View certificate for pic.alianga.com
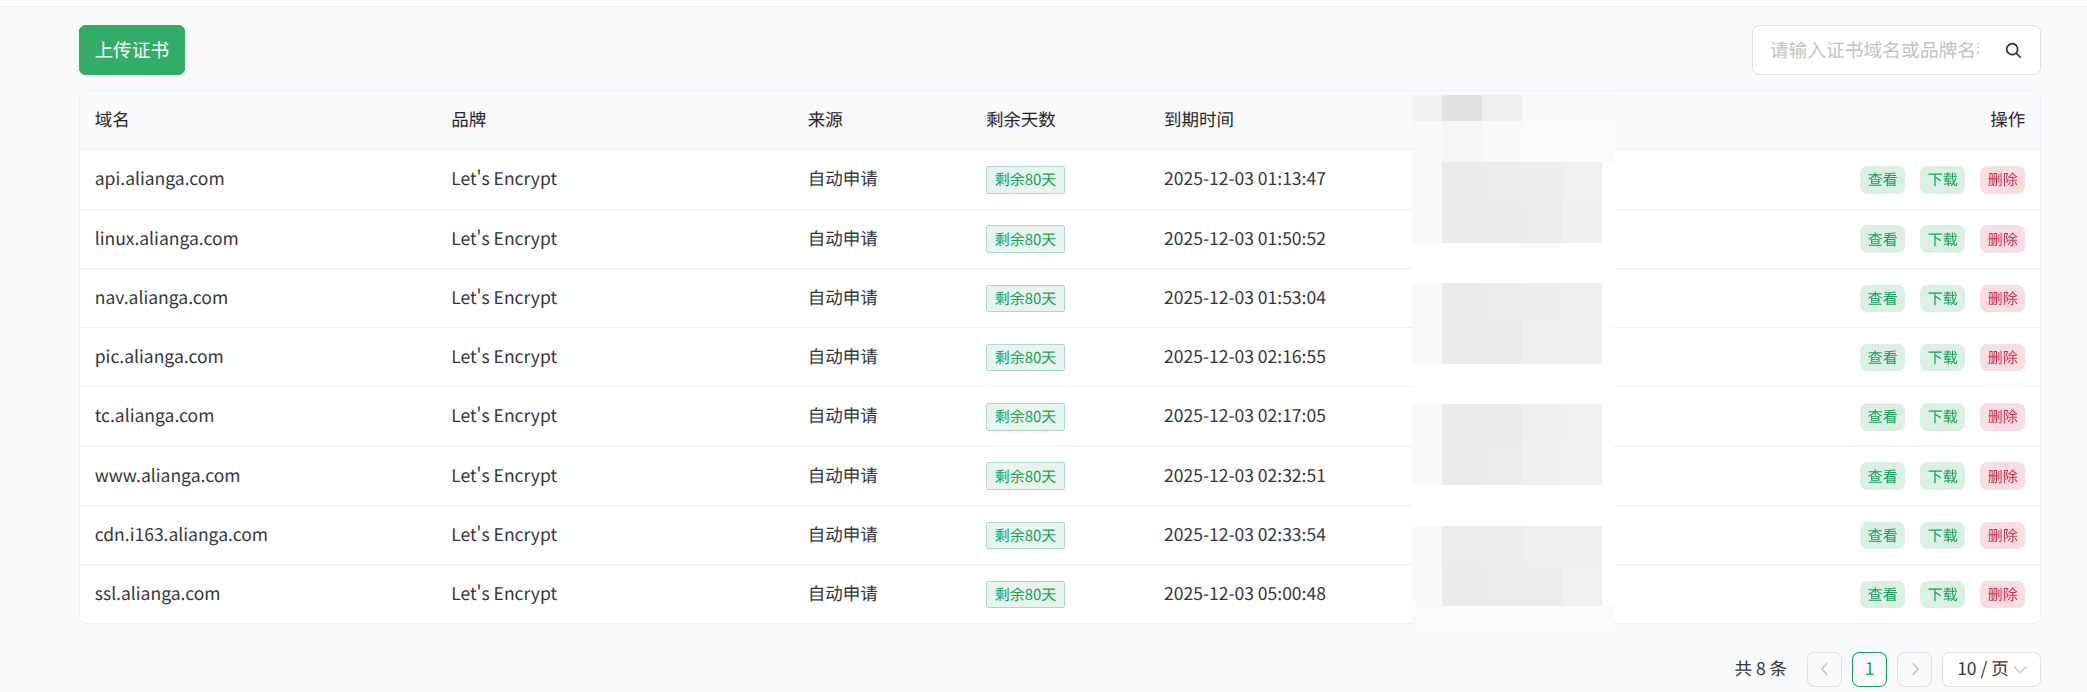Image resolution: width=2087 pixels, height=692 pixels. pyautogui.click(x=1882, y=358)
